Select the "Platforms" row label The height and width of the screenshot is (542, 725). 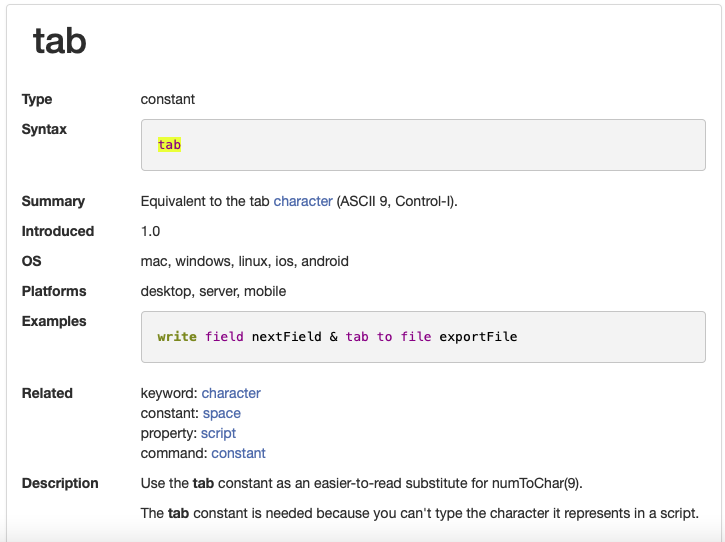tap(54, 291)
